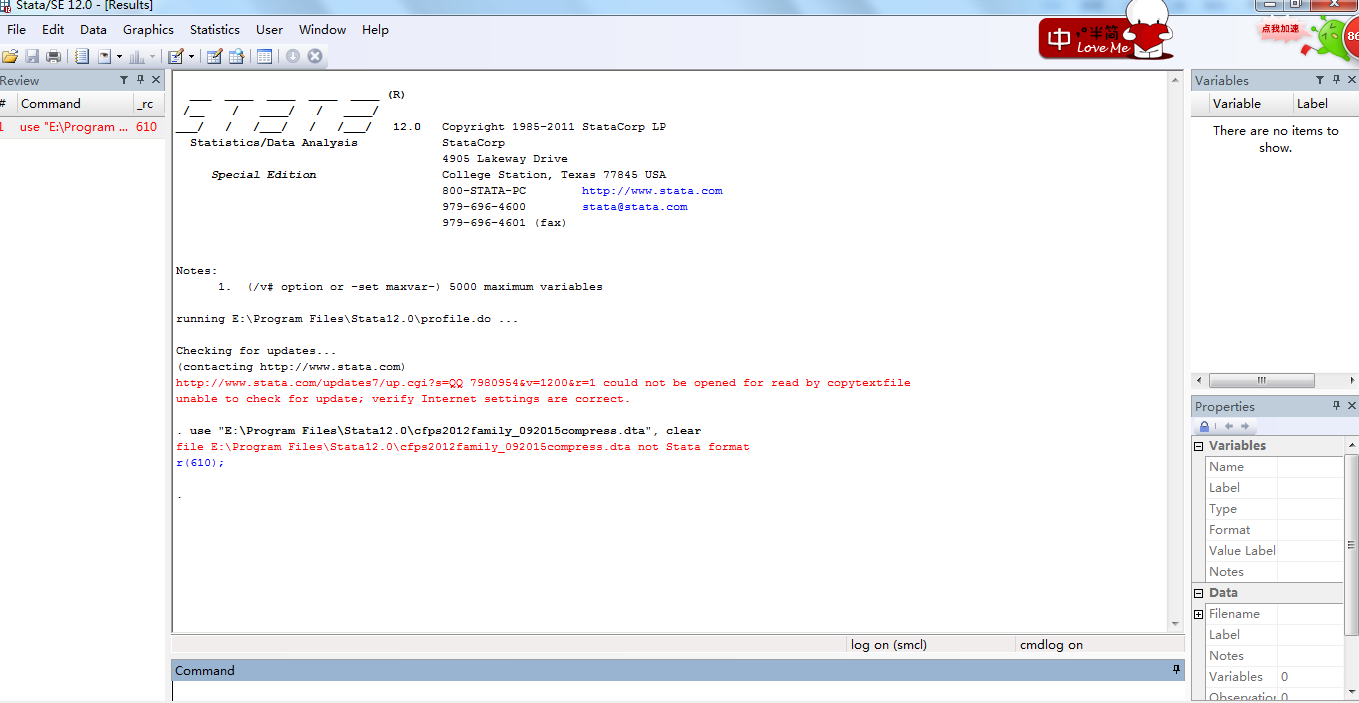Pin the Review panel
The height and width of the screenshot is (703, 1359).
[141, 80]
